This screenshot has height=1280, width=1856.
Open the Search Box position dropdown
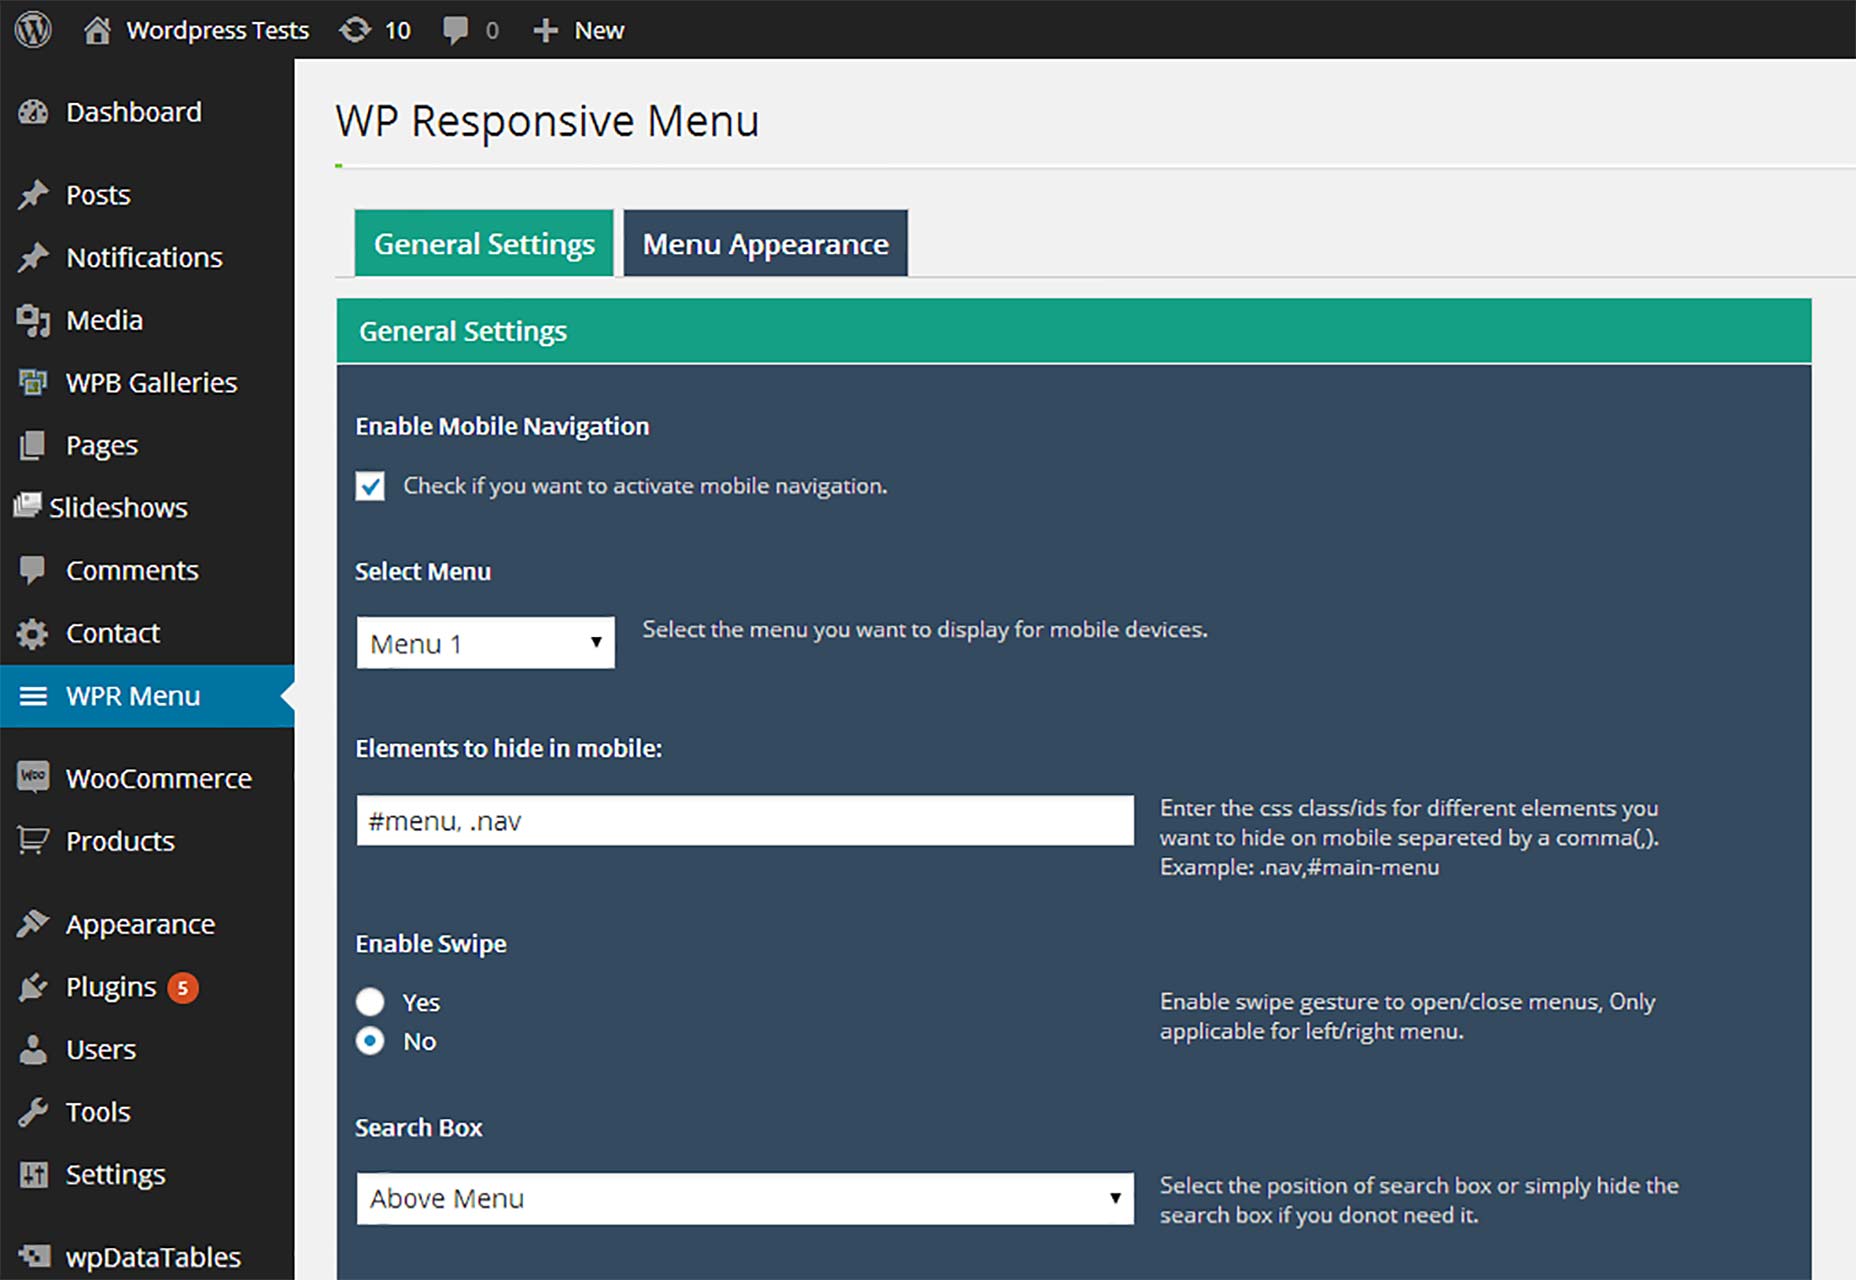point(745,1198)
